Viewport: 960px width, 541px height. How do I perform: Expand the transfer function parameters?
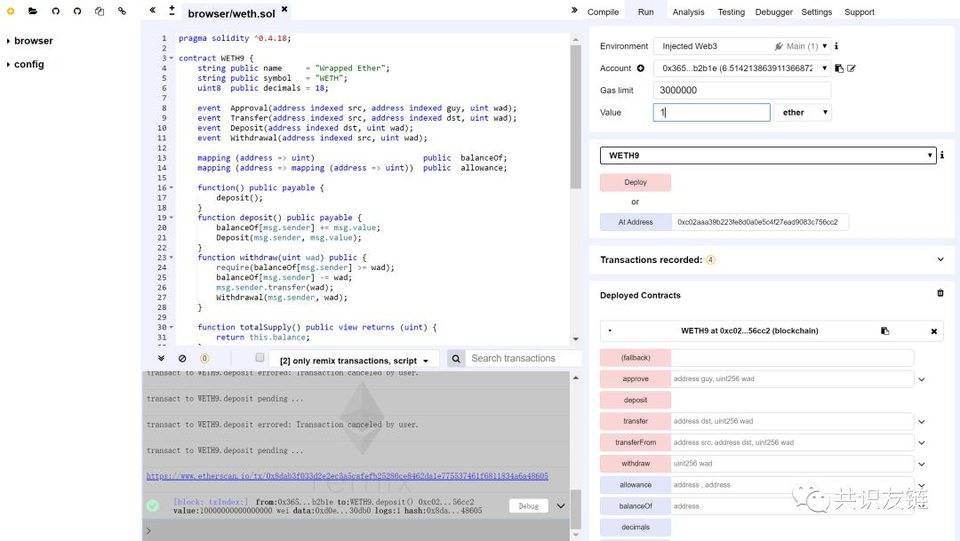point(921,422)
